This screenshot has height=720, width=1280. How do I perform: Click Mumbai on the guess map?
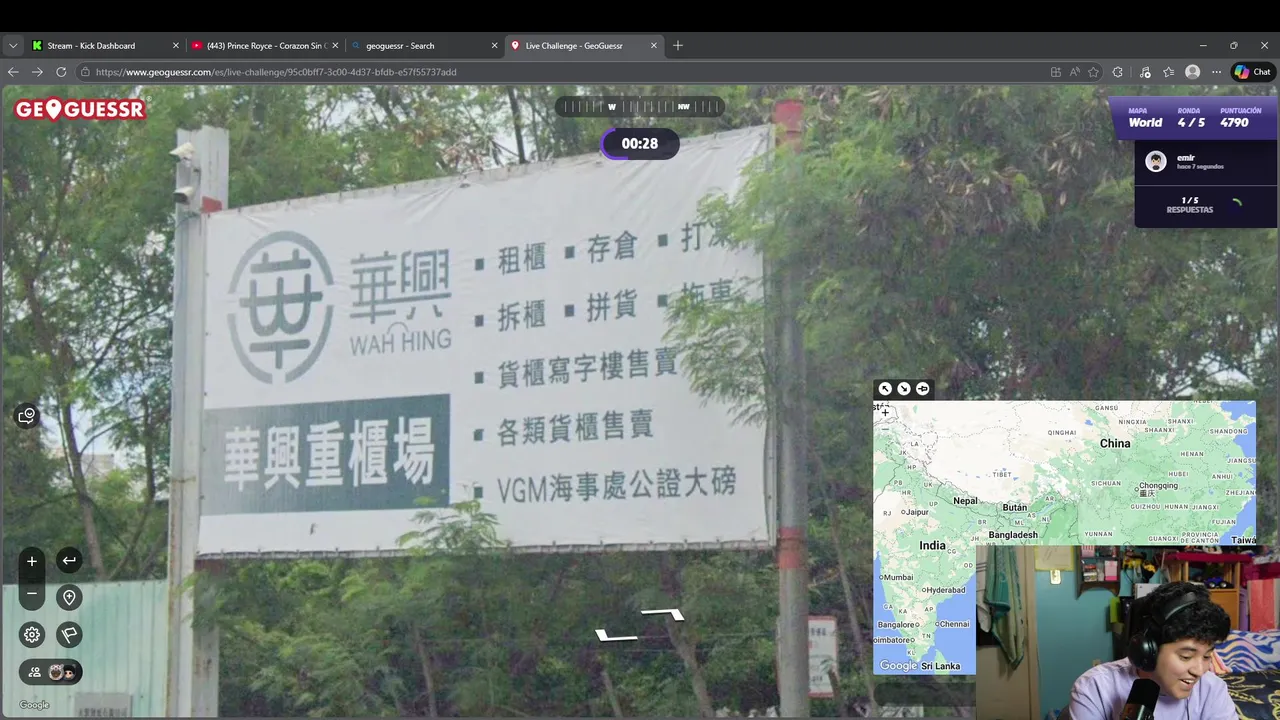[898, 577]
